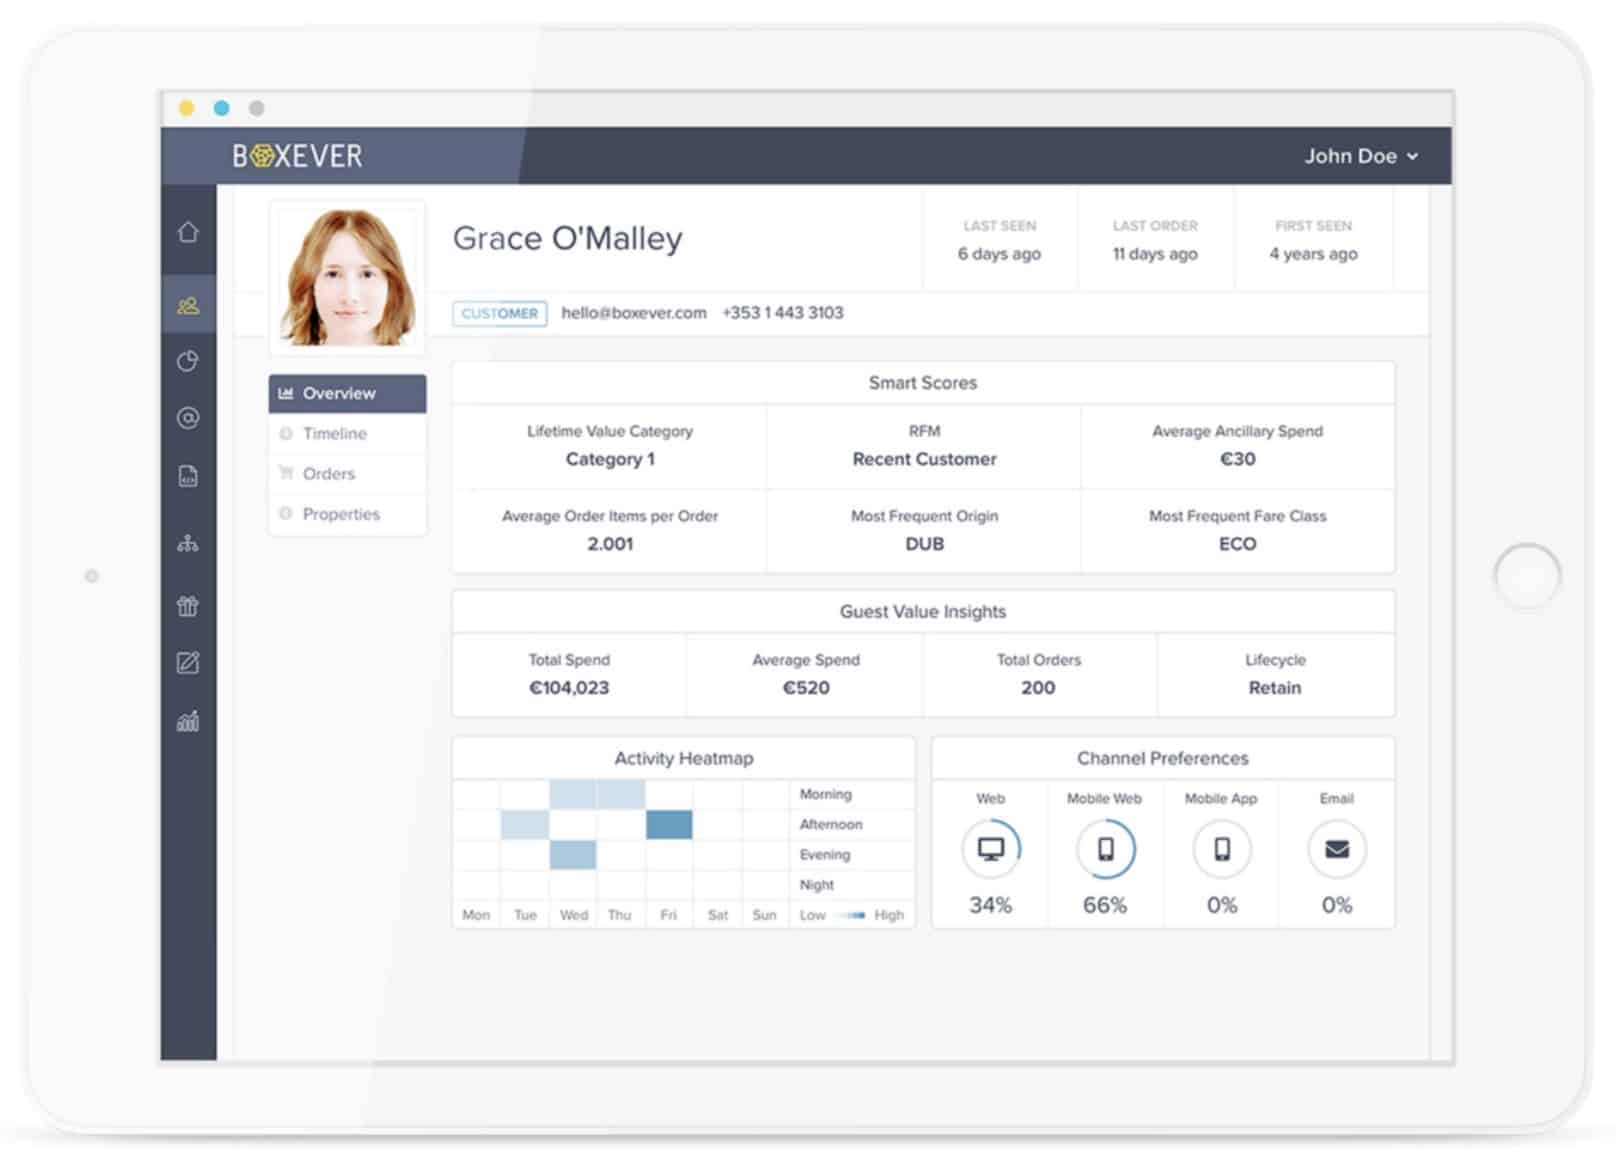The height and width of the screenshot is (1162, 1616).
Task: Click the LAST ORDER '11 days ago' value
Action: 1155,254
